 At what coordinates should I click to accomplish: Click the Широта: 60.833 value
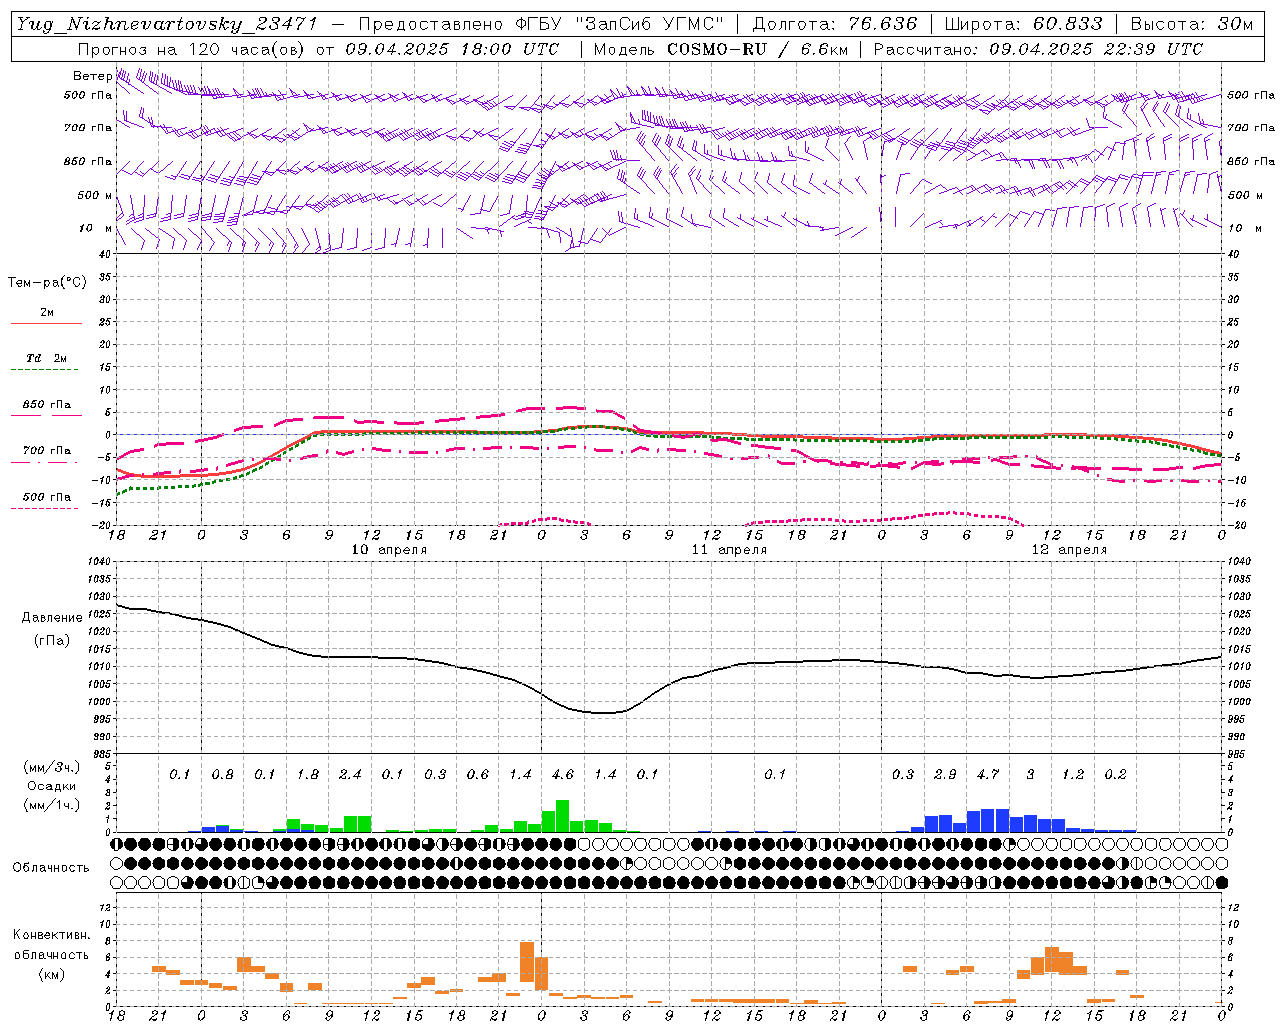click(1023, 24)
